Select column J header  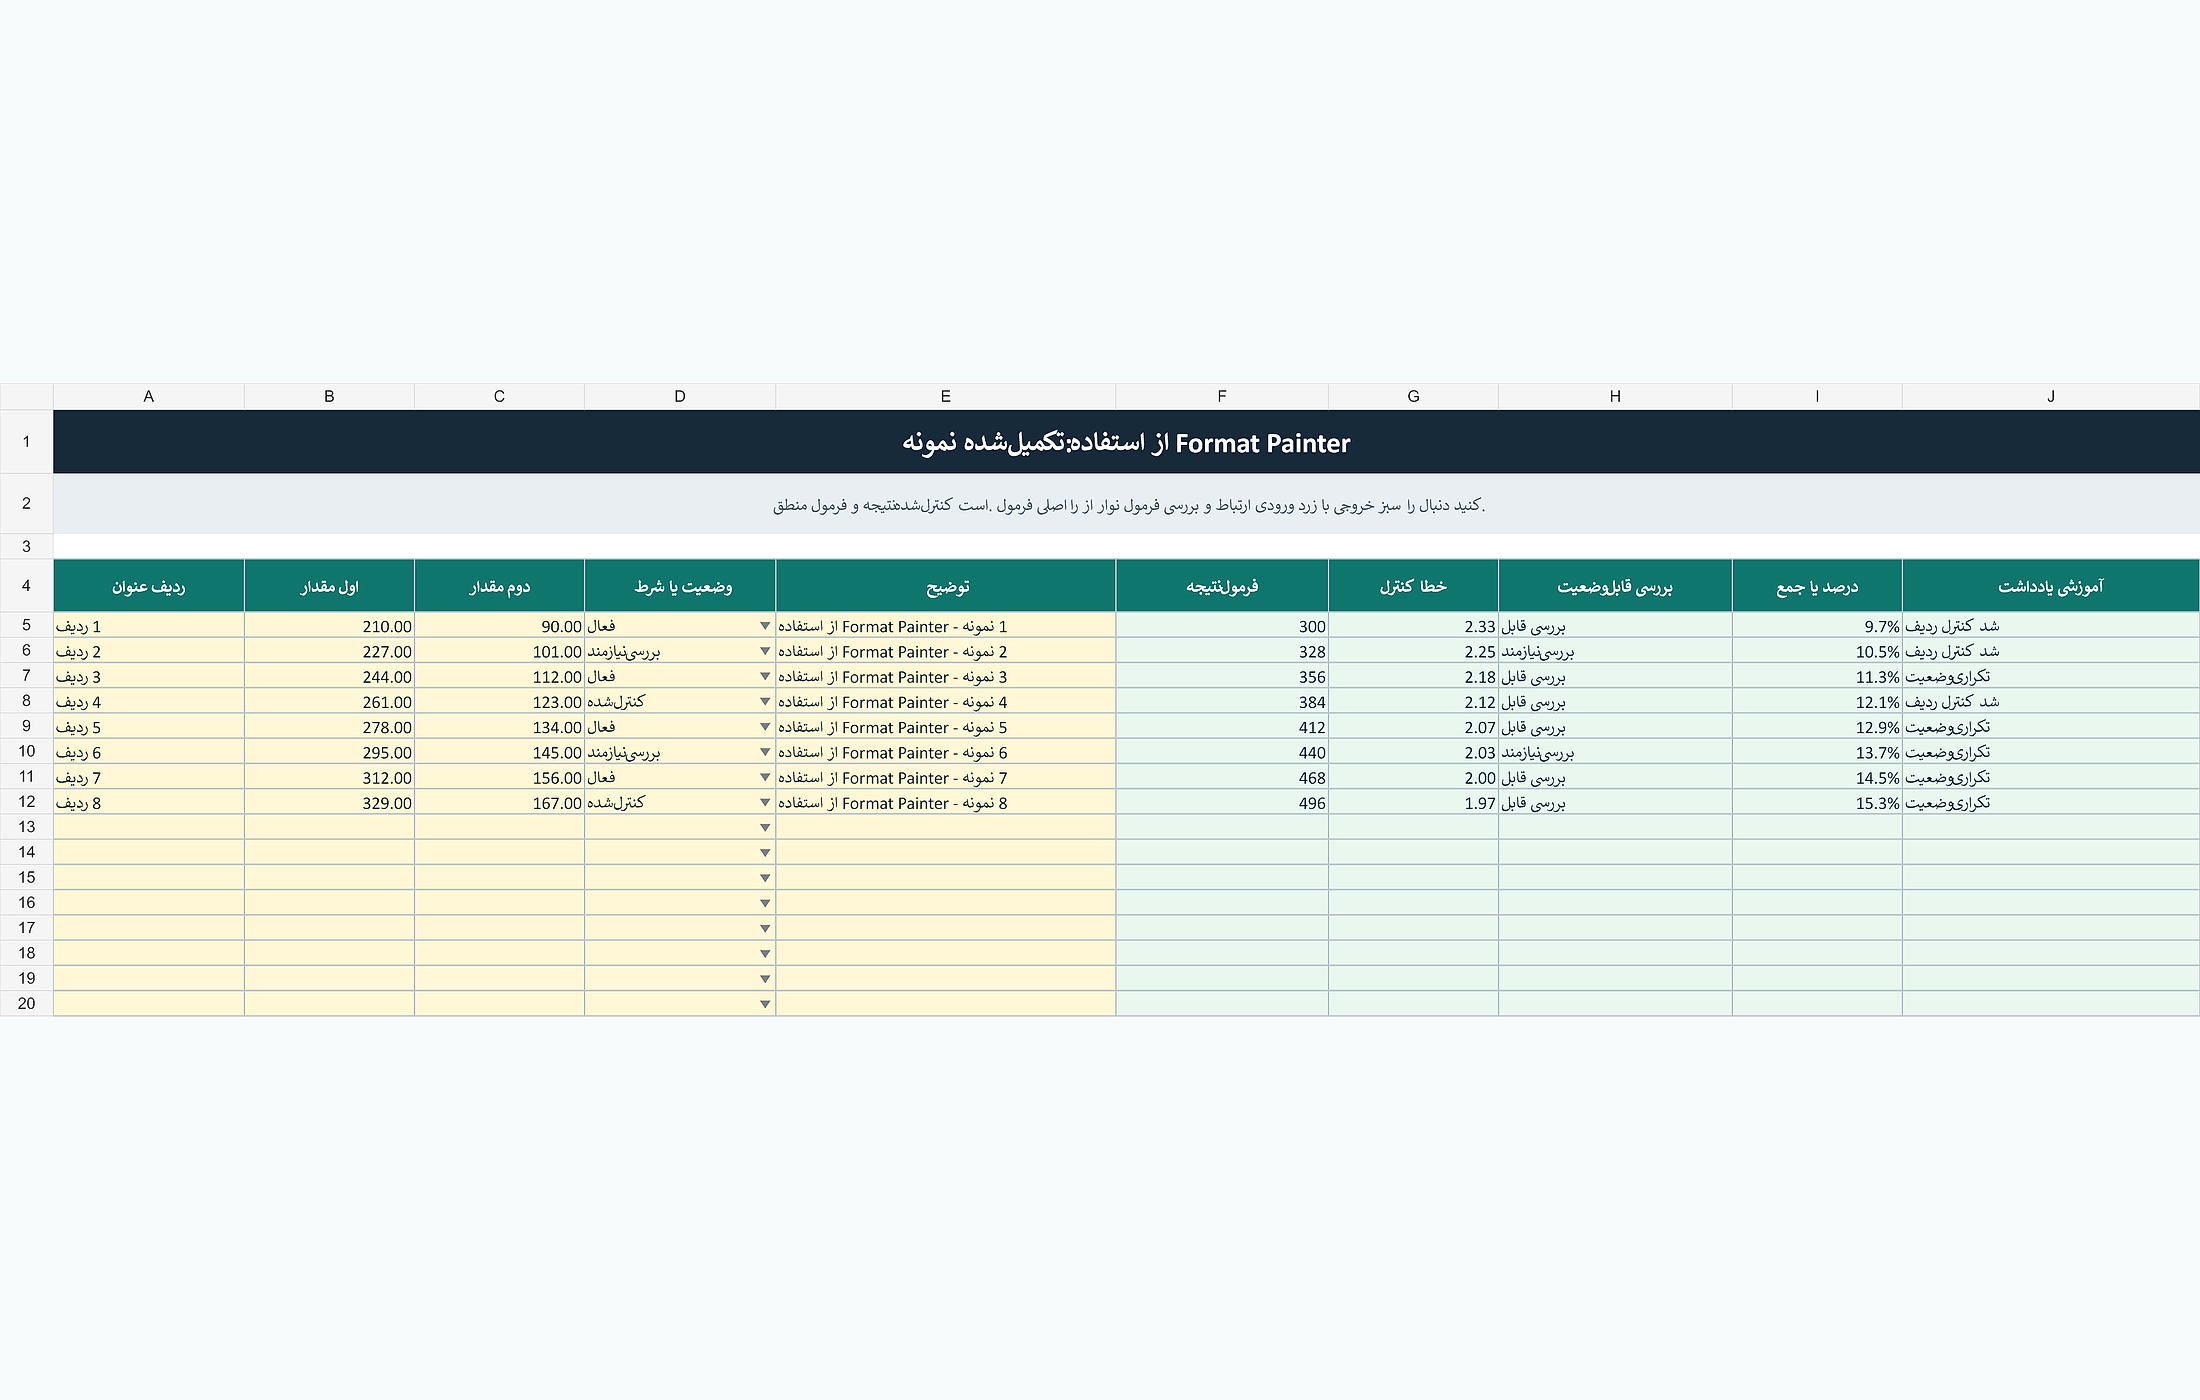coord(2050,396)
